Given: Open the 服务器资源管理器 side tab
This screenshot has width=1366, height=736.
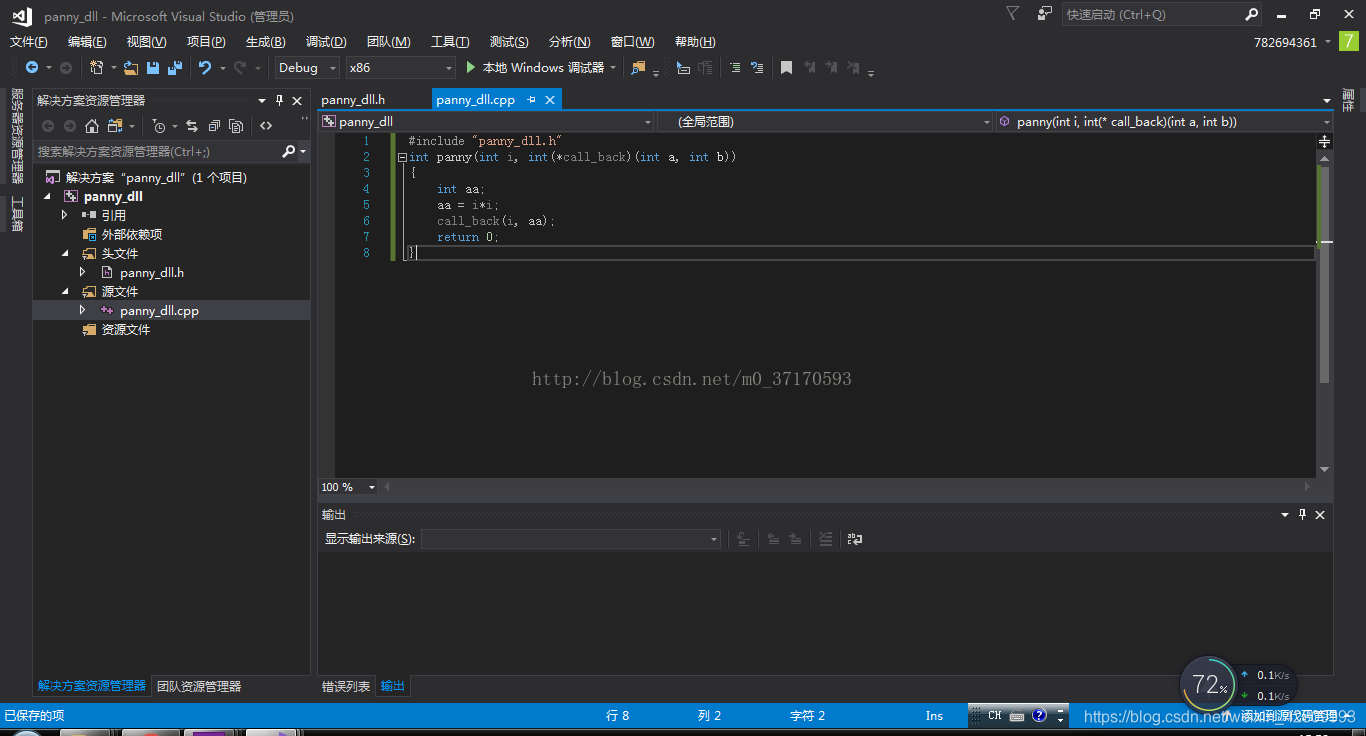Looking at the screenshot, I should pos(16,136).
